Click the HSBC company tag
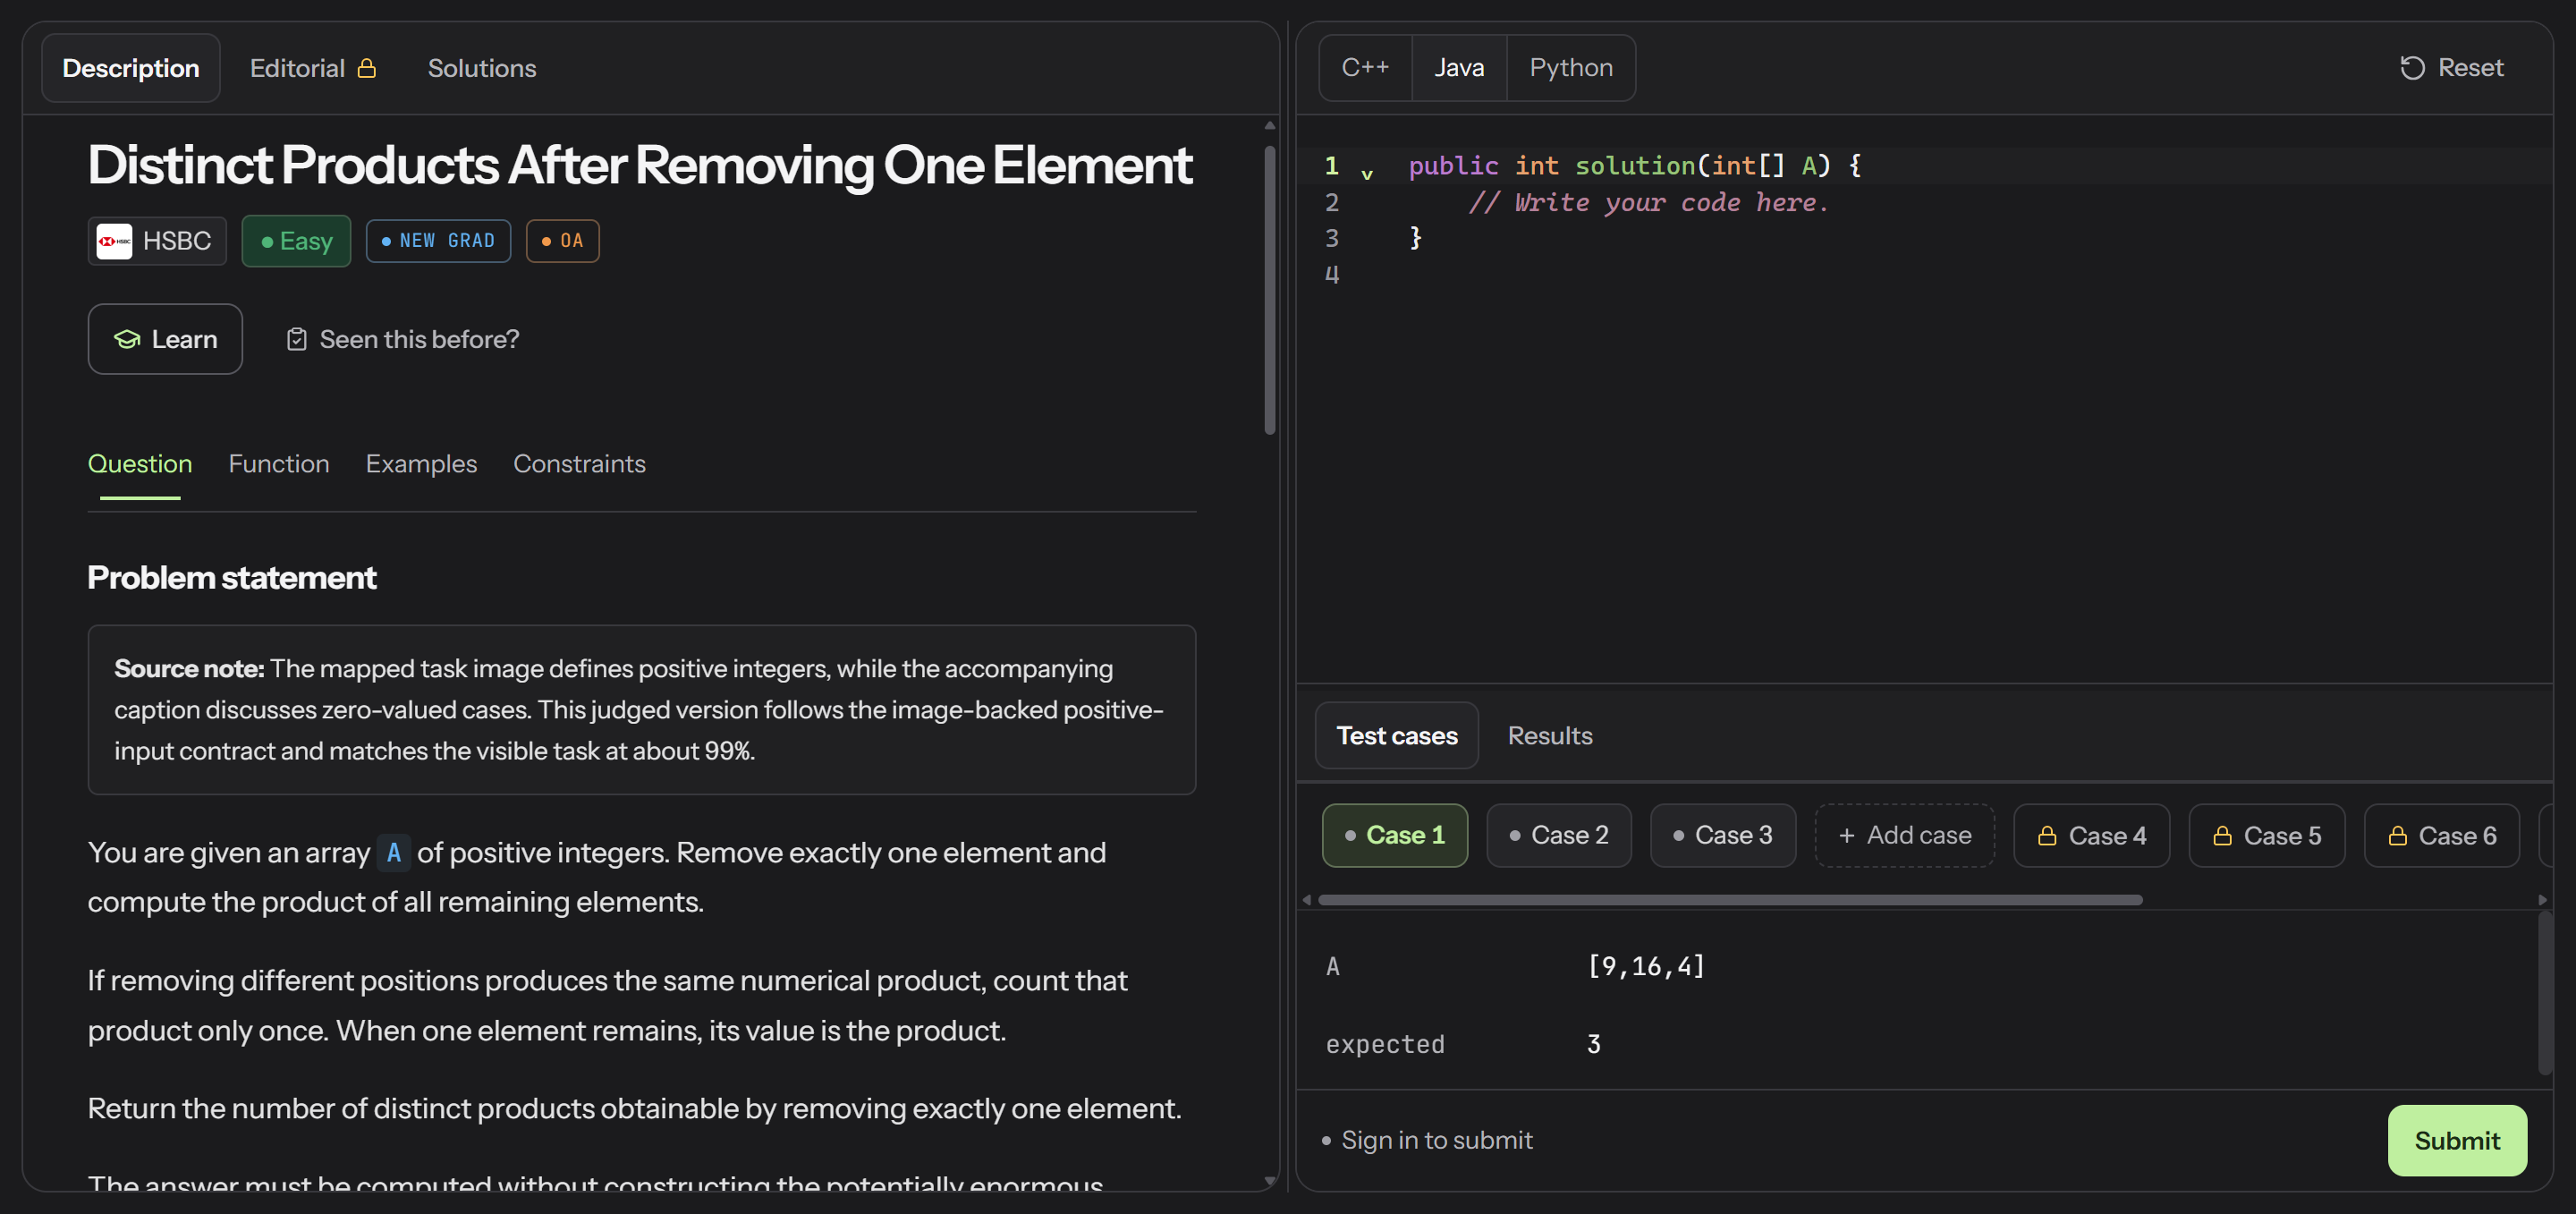2576x1214 pixels. (157, 241)
